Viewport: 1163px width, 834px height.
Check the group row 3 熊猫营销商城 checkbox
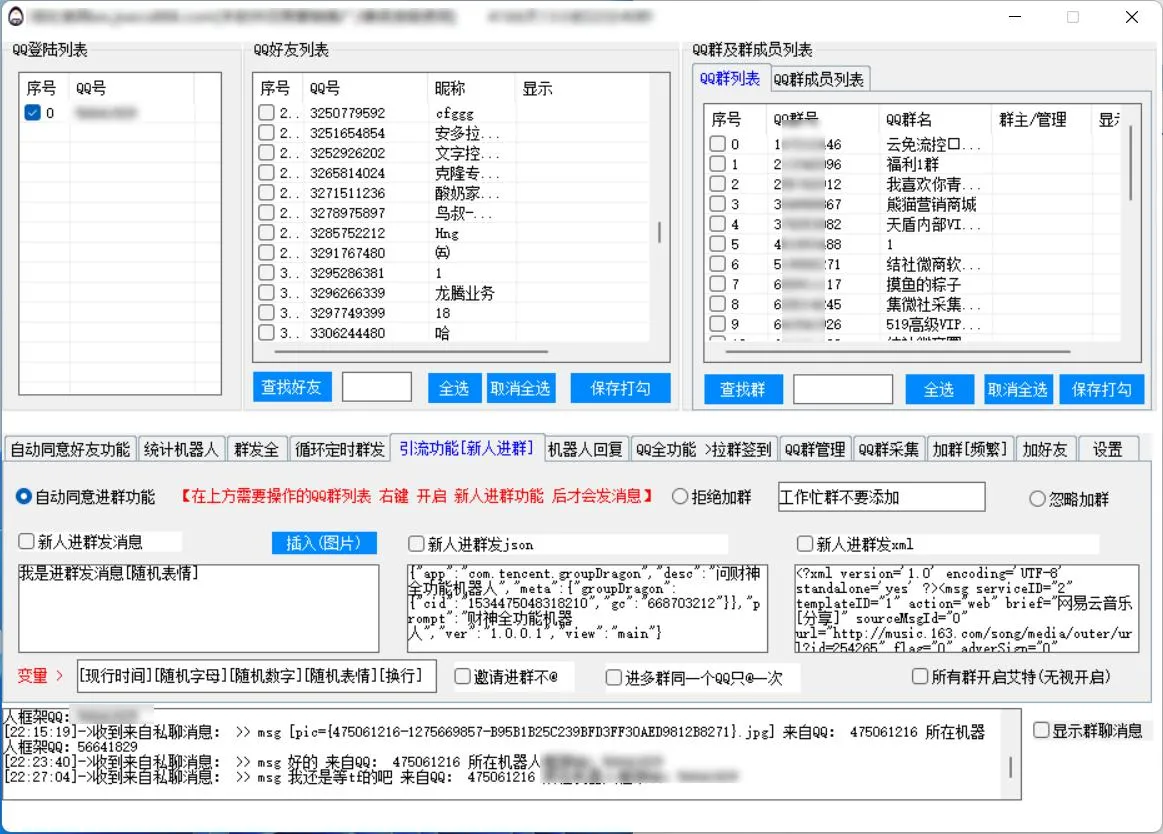coord(717,204)
